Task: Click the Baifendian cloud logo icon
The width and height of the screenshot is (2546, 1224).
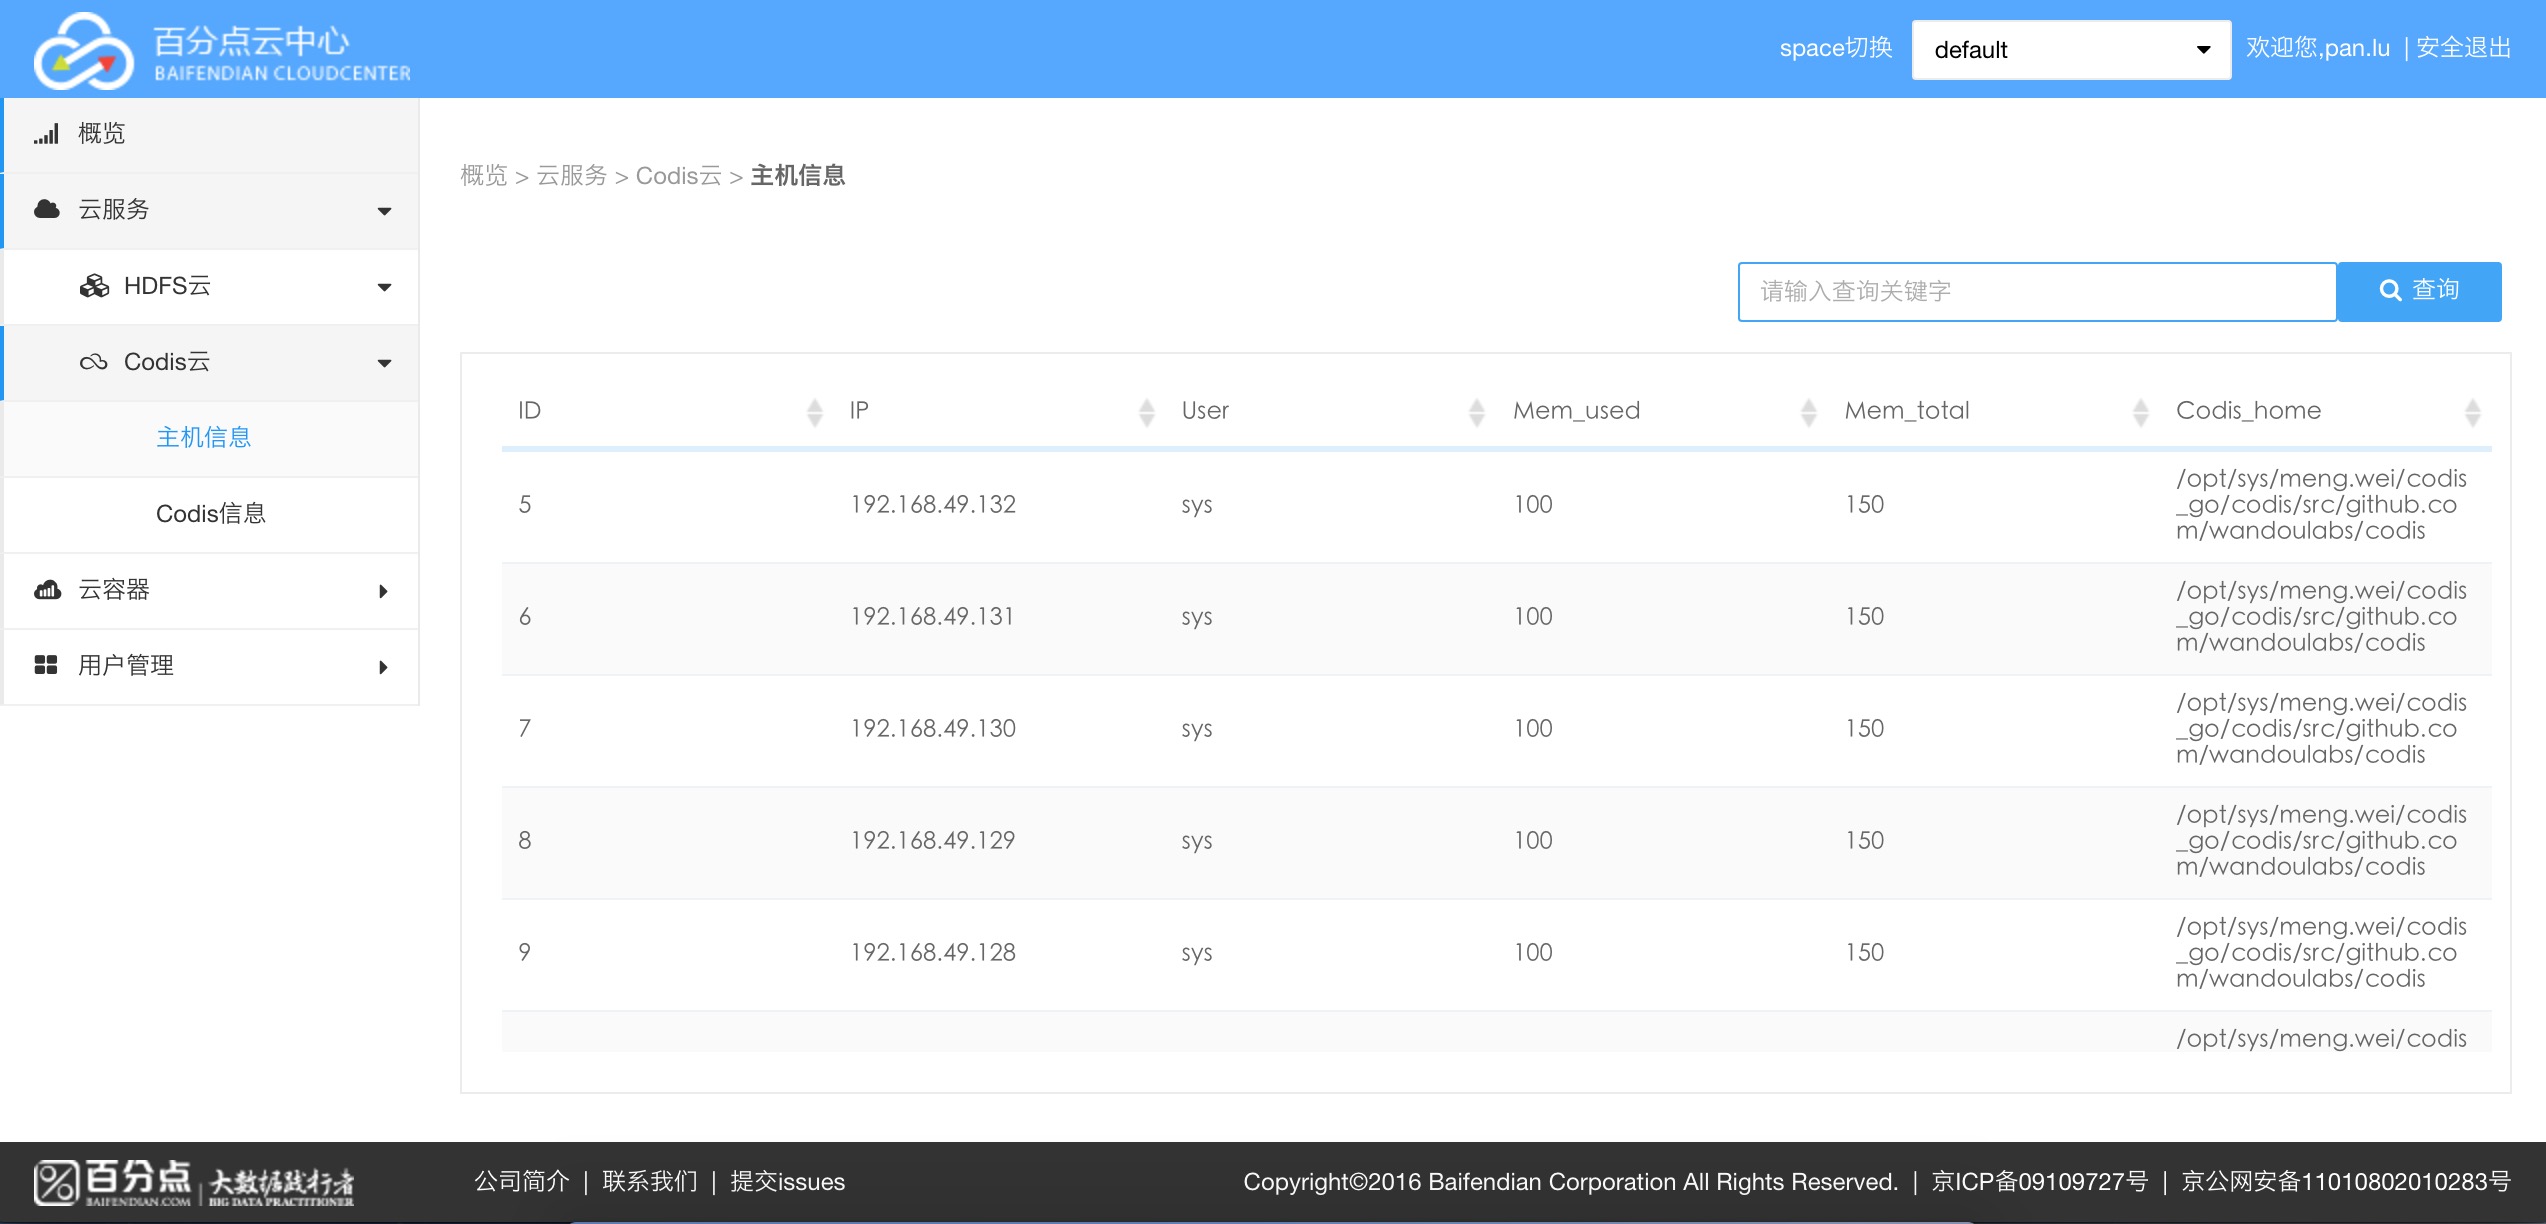Action: [84, 52]
